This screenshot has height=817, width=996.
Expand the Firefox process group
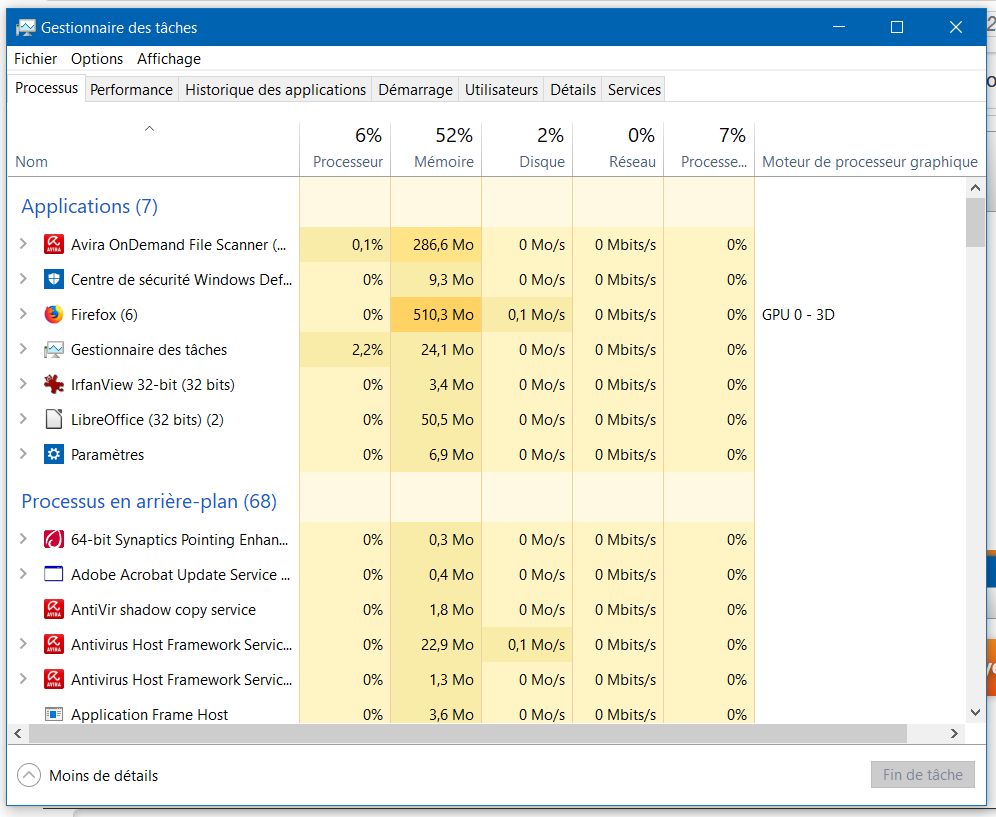coord(23,315)
